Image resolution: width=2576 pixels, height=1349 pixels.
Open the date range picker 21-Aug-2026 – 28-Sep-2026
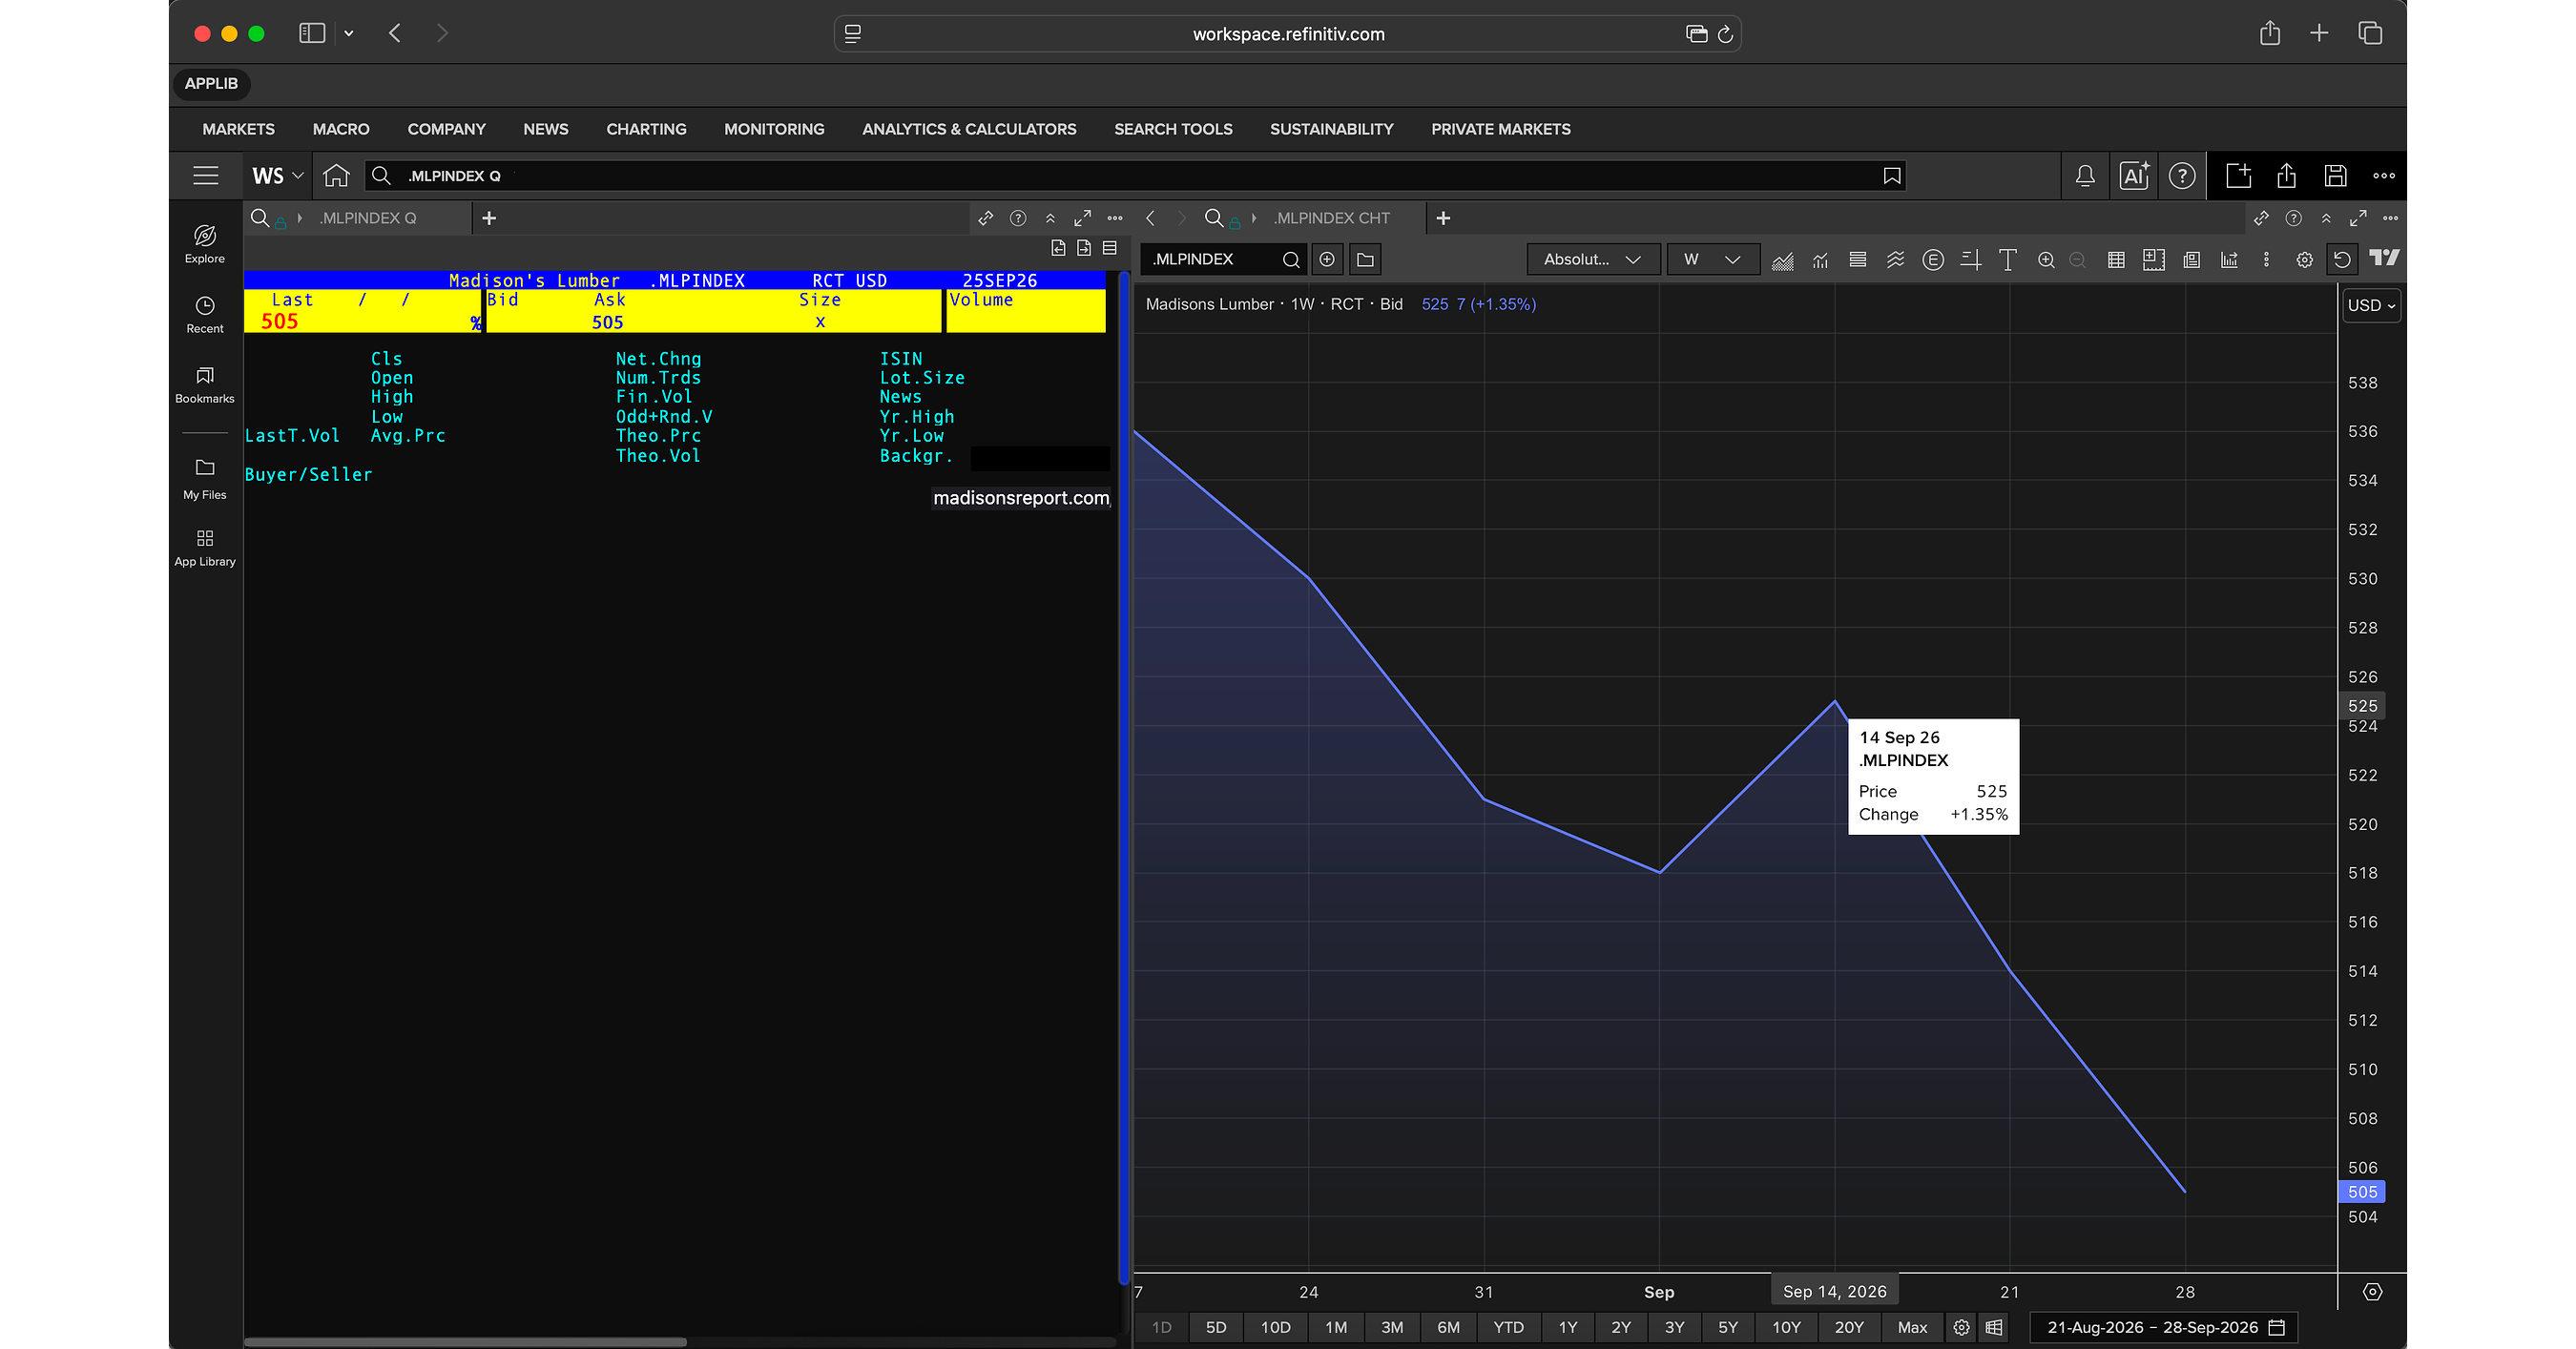pos(2165,1327)
